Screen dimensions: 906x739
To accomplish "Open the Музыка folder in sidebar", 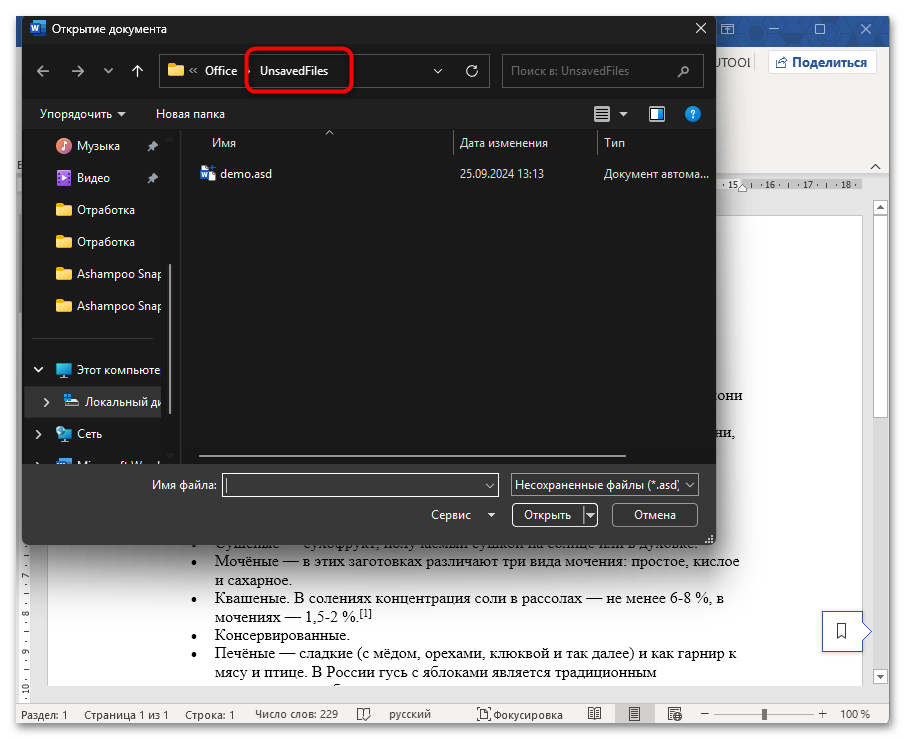I will (x=98, y=146).
